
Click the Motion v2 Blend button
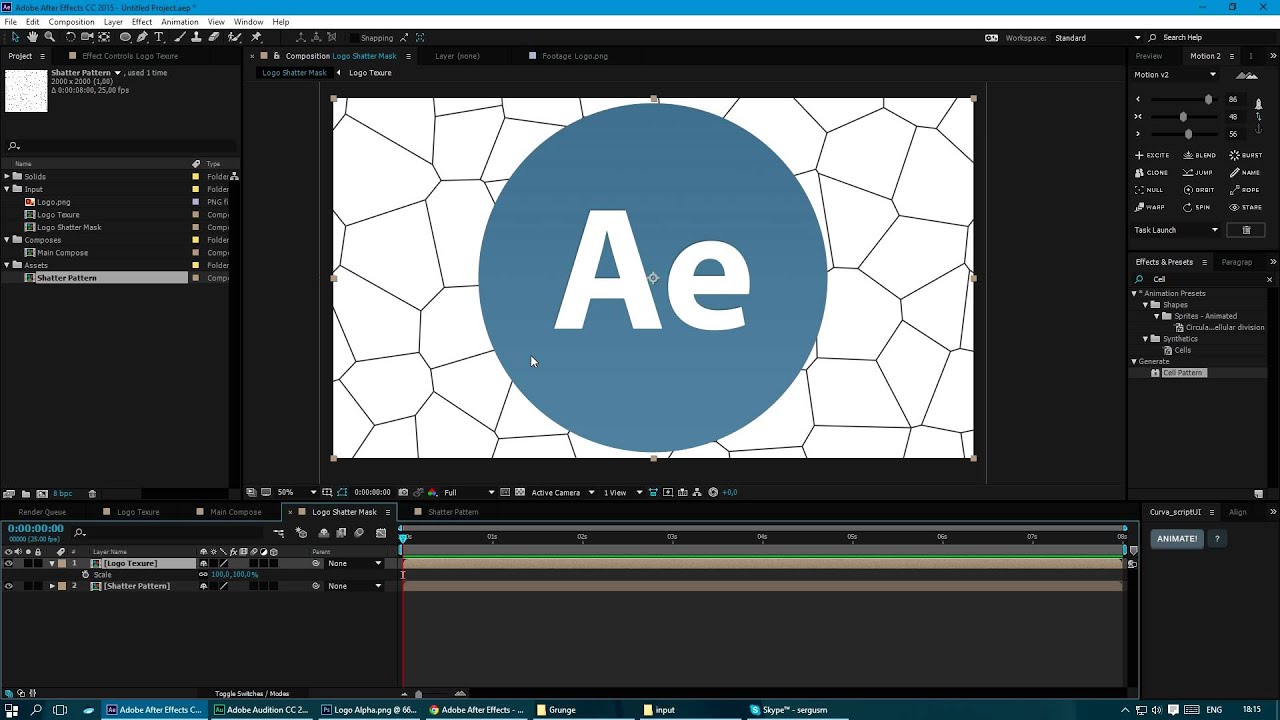(1199, 155)
